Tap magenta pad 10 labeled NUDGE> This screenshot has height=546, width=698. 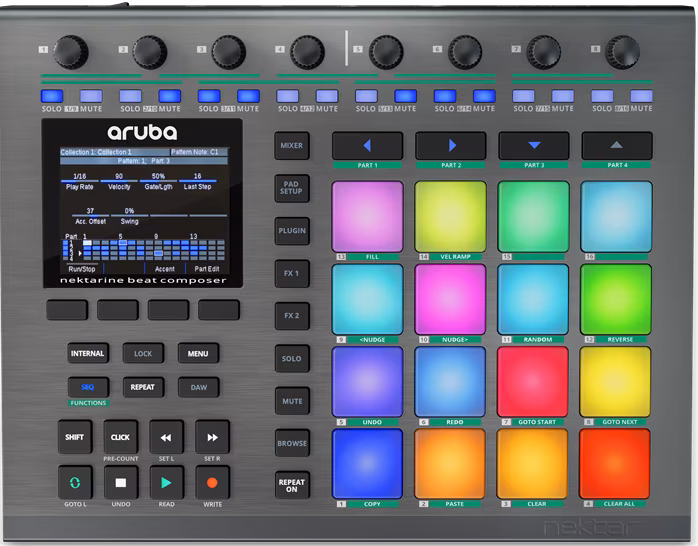pyautogui.click(x=450, y=299)
